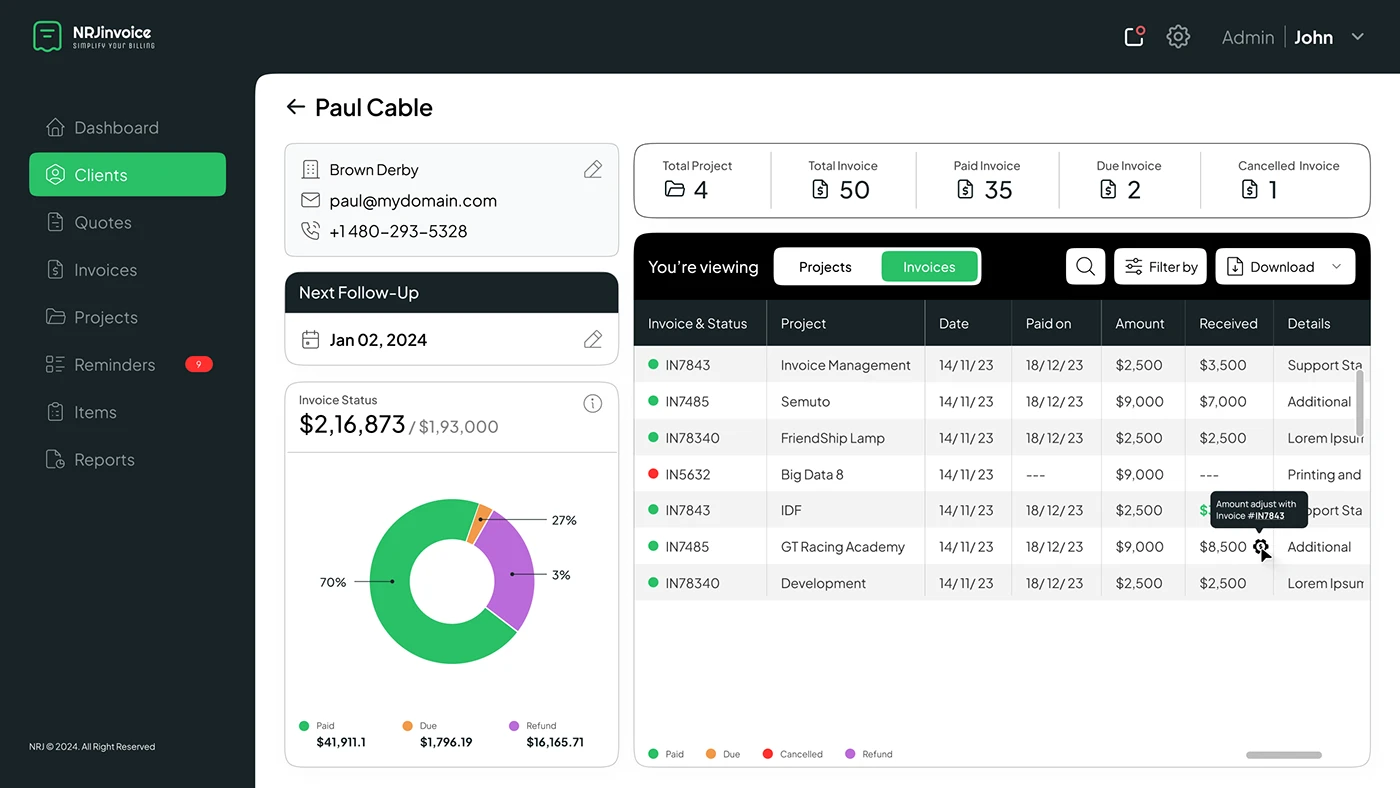Edit the Next Follow-Up date
This screenshot has width=1400, height=788.
tap(593, 340)
